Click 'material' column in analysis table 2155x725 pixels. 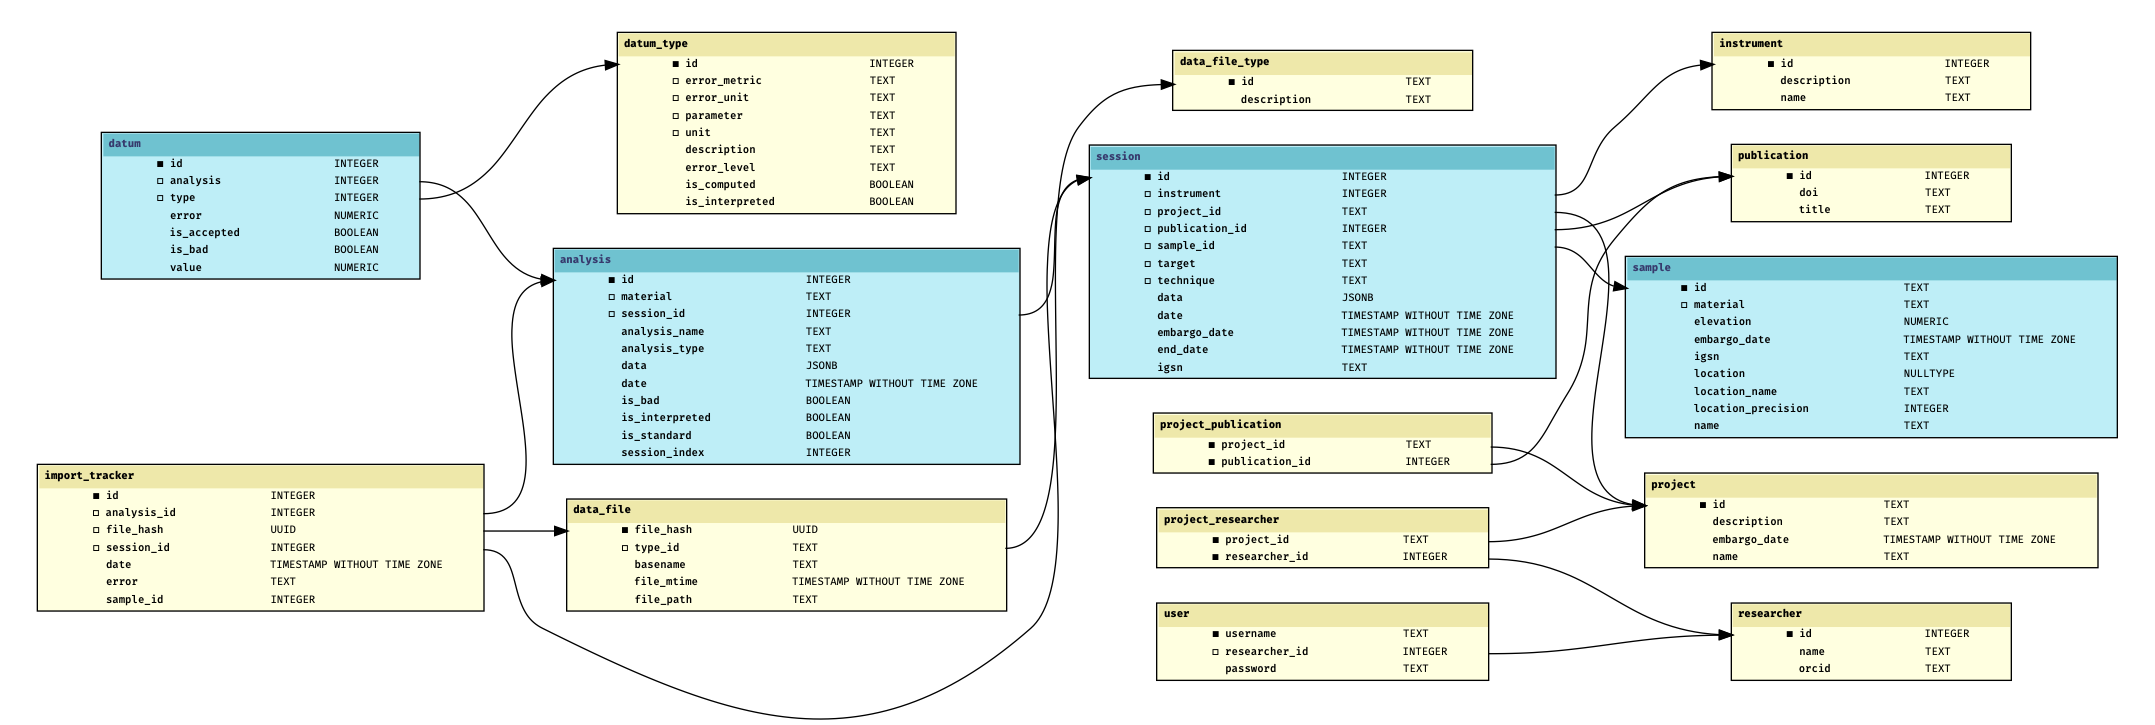click(646, 297)
